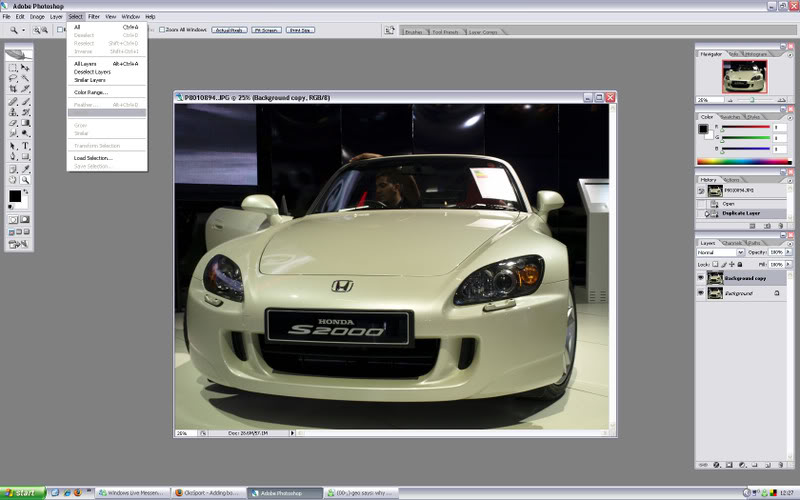Choose Color Range from the Select menu
Viewport: 800px width, 500px height.
90,92
